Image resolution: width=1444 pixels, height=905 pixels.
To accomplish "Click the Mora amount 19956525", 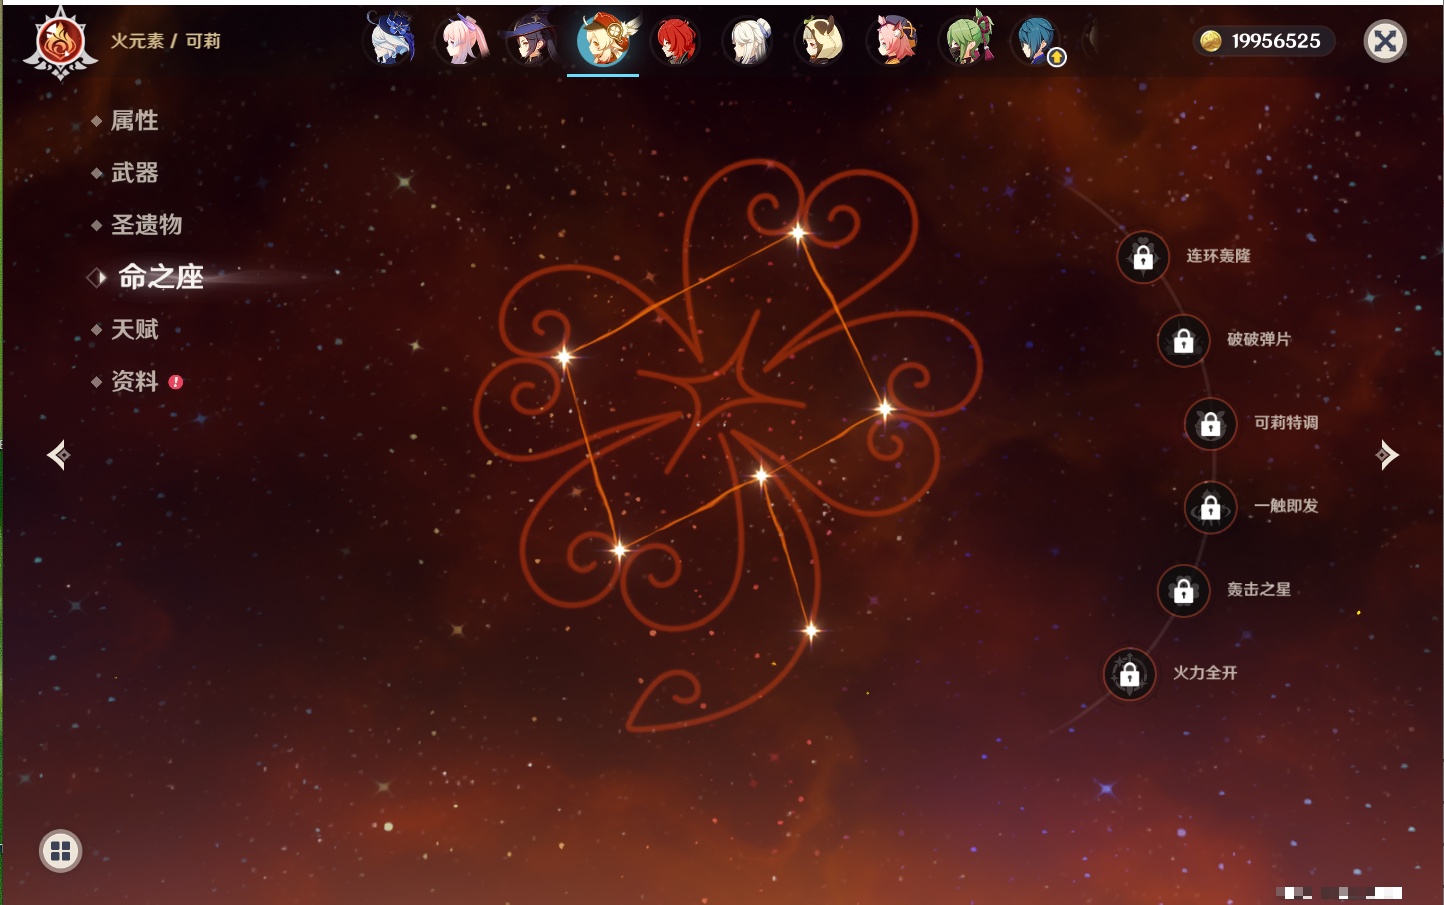I will point(1276,41).
